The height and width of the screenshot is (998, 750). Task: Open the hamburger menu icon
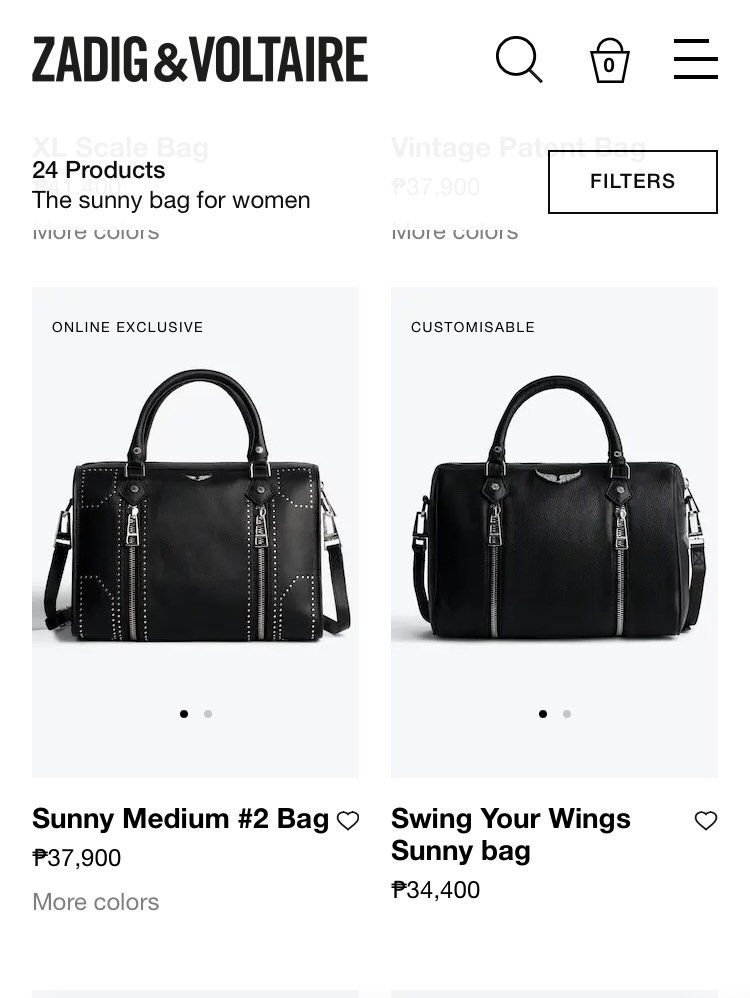696,59
